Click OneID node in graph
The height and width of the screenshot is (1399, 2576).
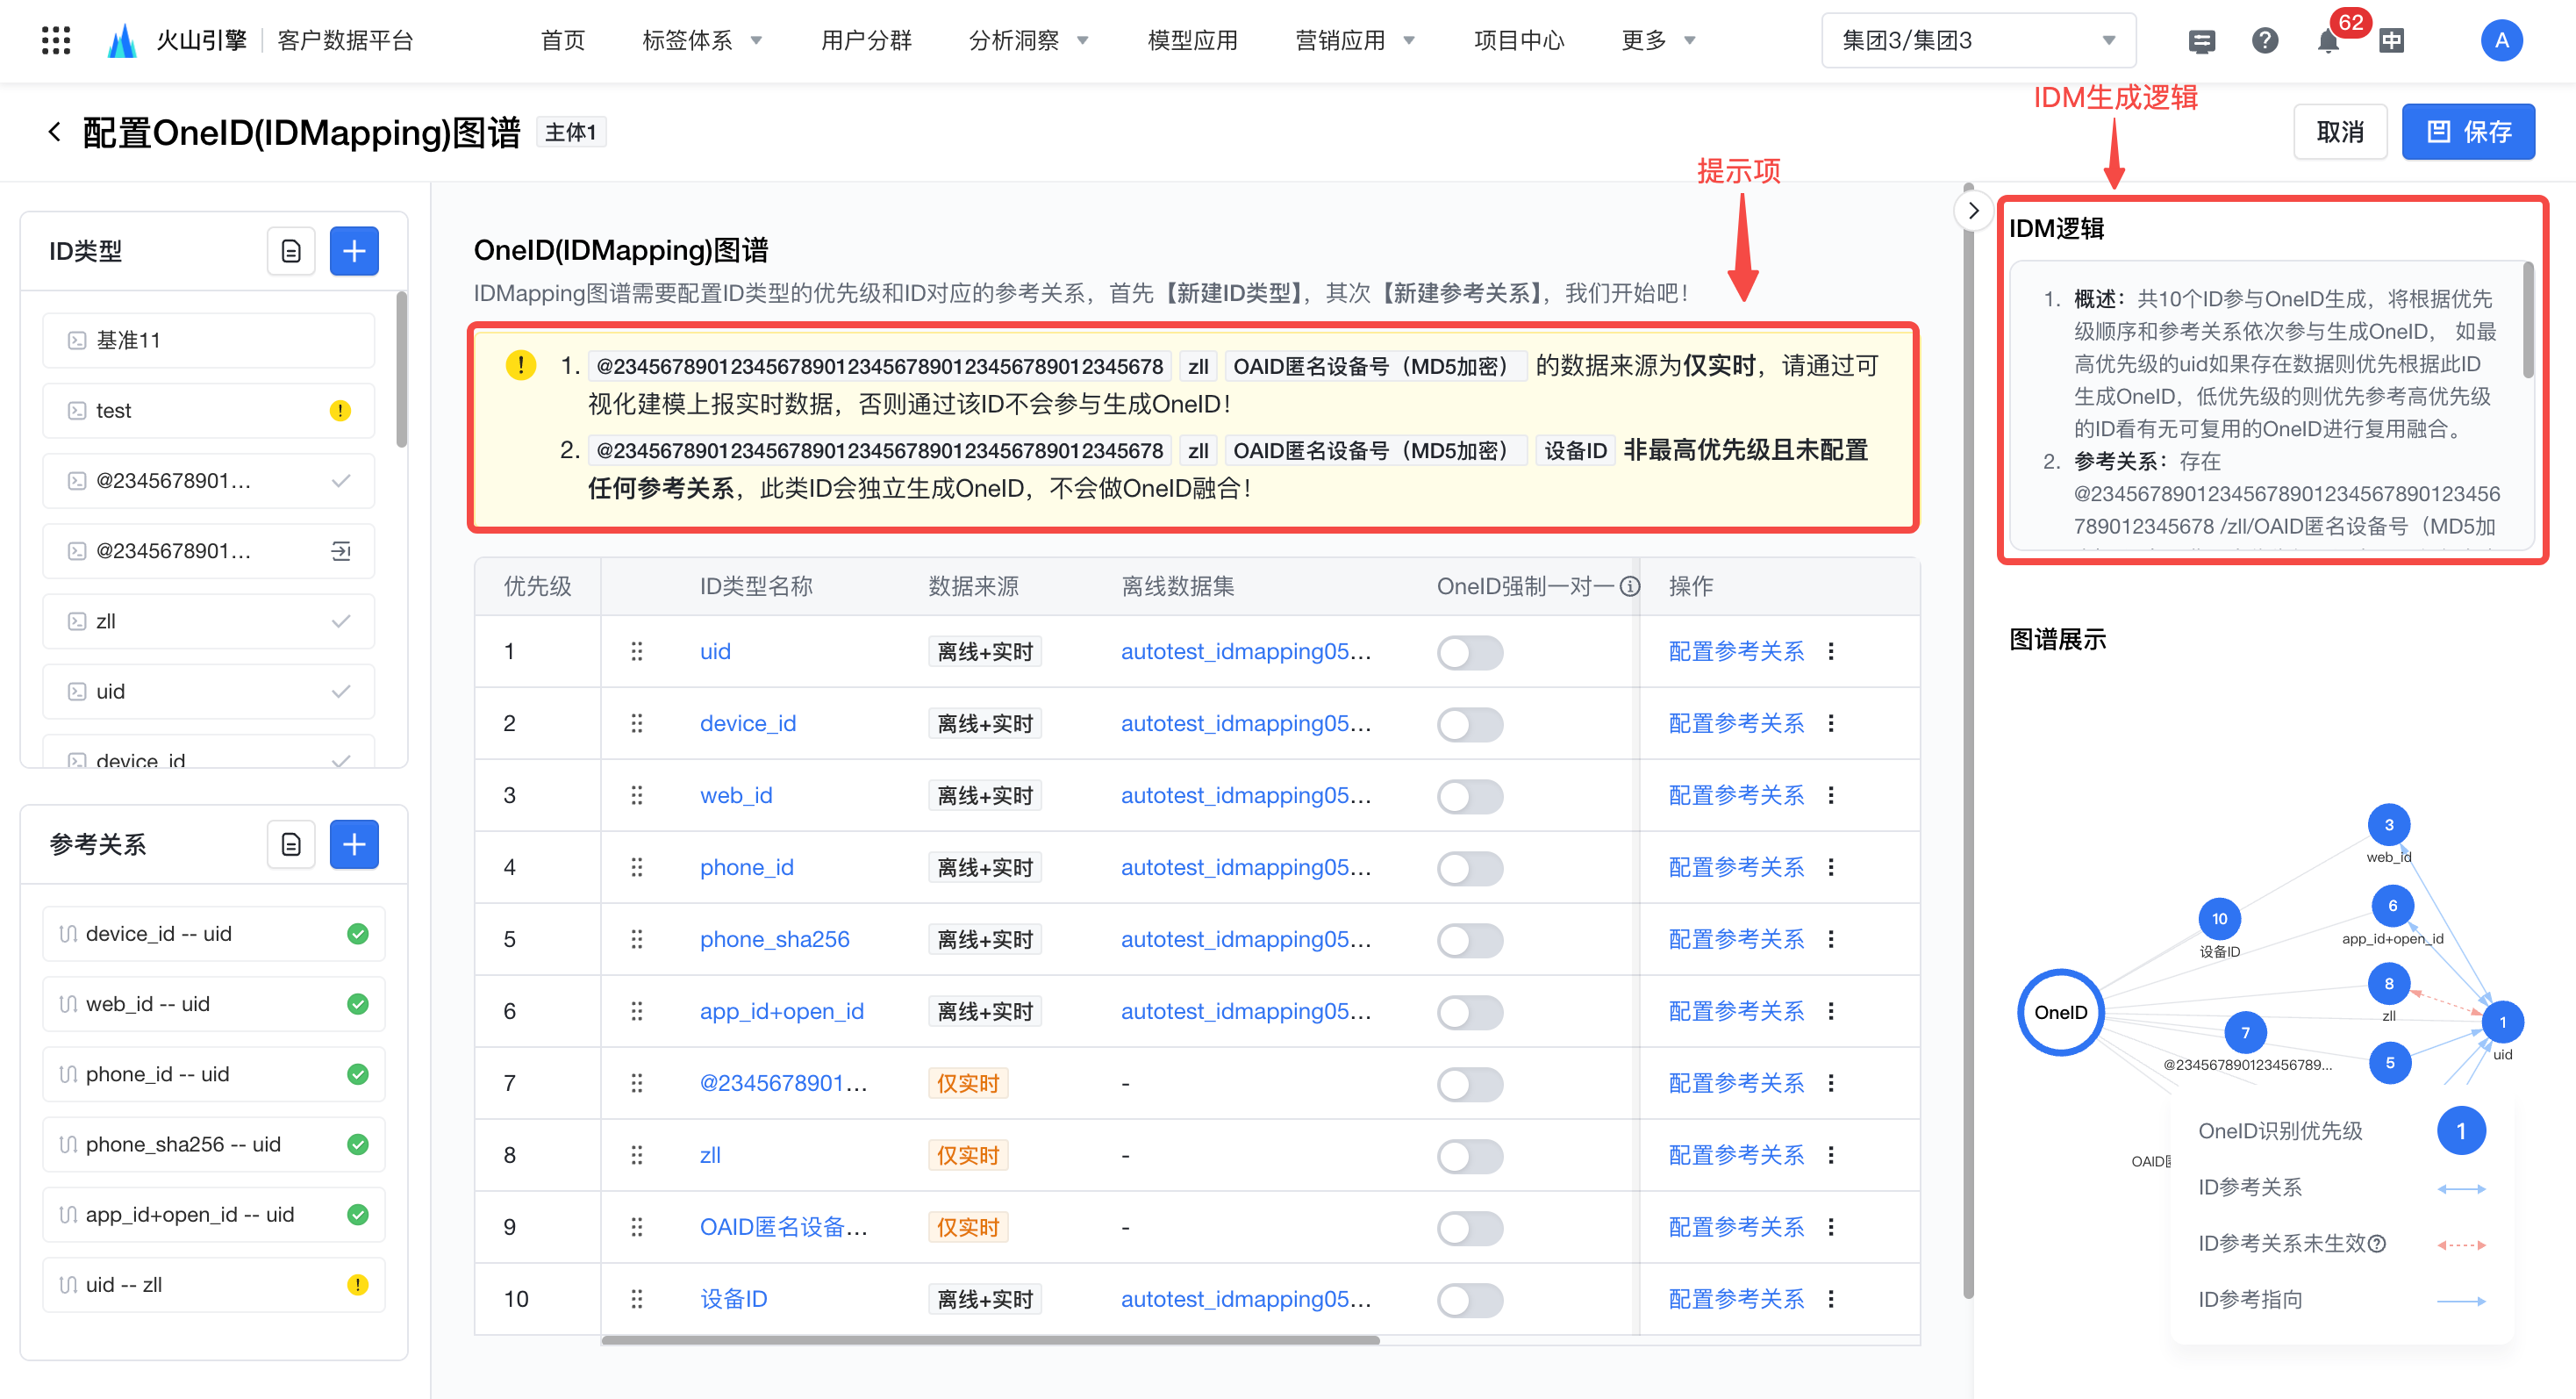tap(2060, 1012)
